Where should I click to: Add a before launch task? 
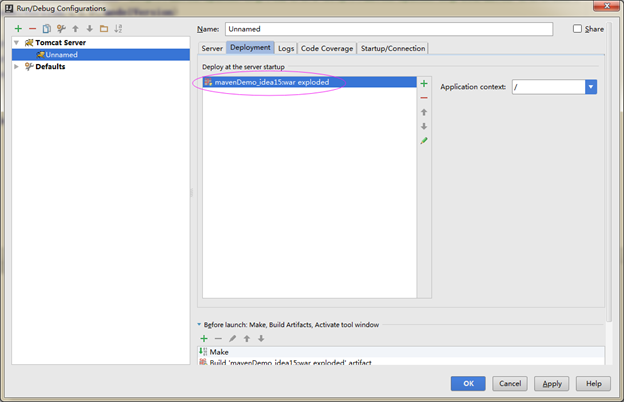pos(204,338)
